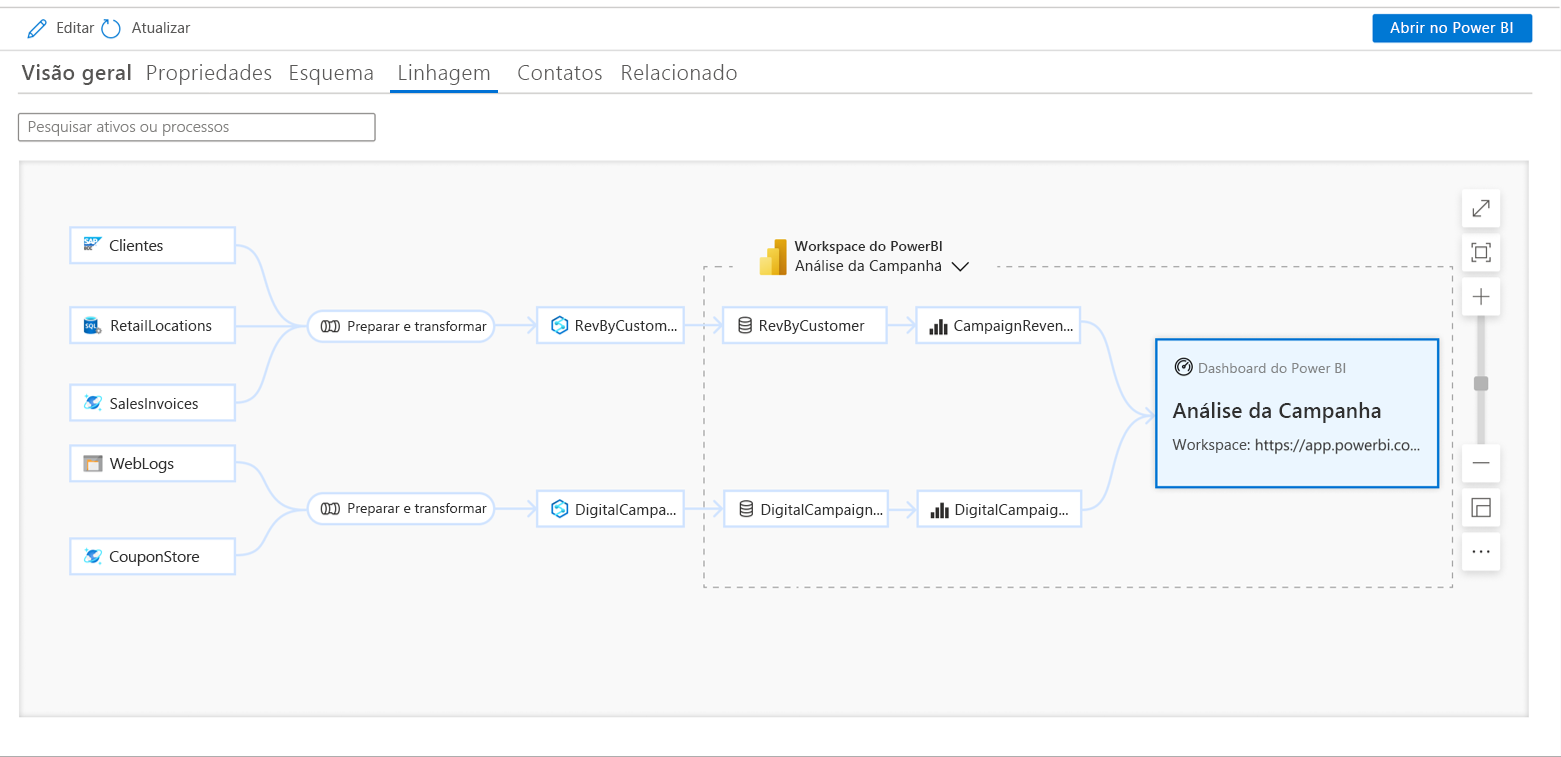
Task: Click the circular Atualizar refresh icon
Action: (112, 29)
